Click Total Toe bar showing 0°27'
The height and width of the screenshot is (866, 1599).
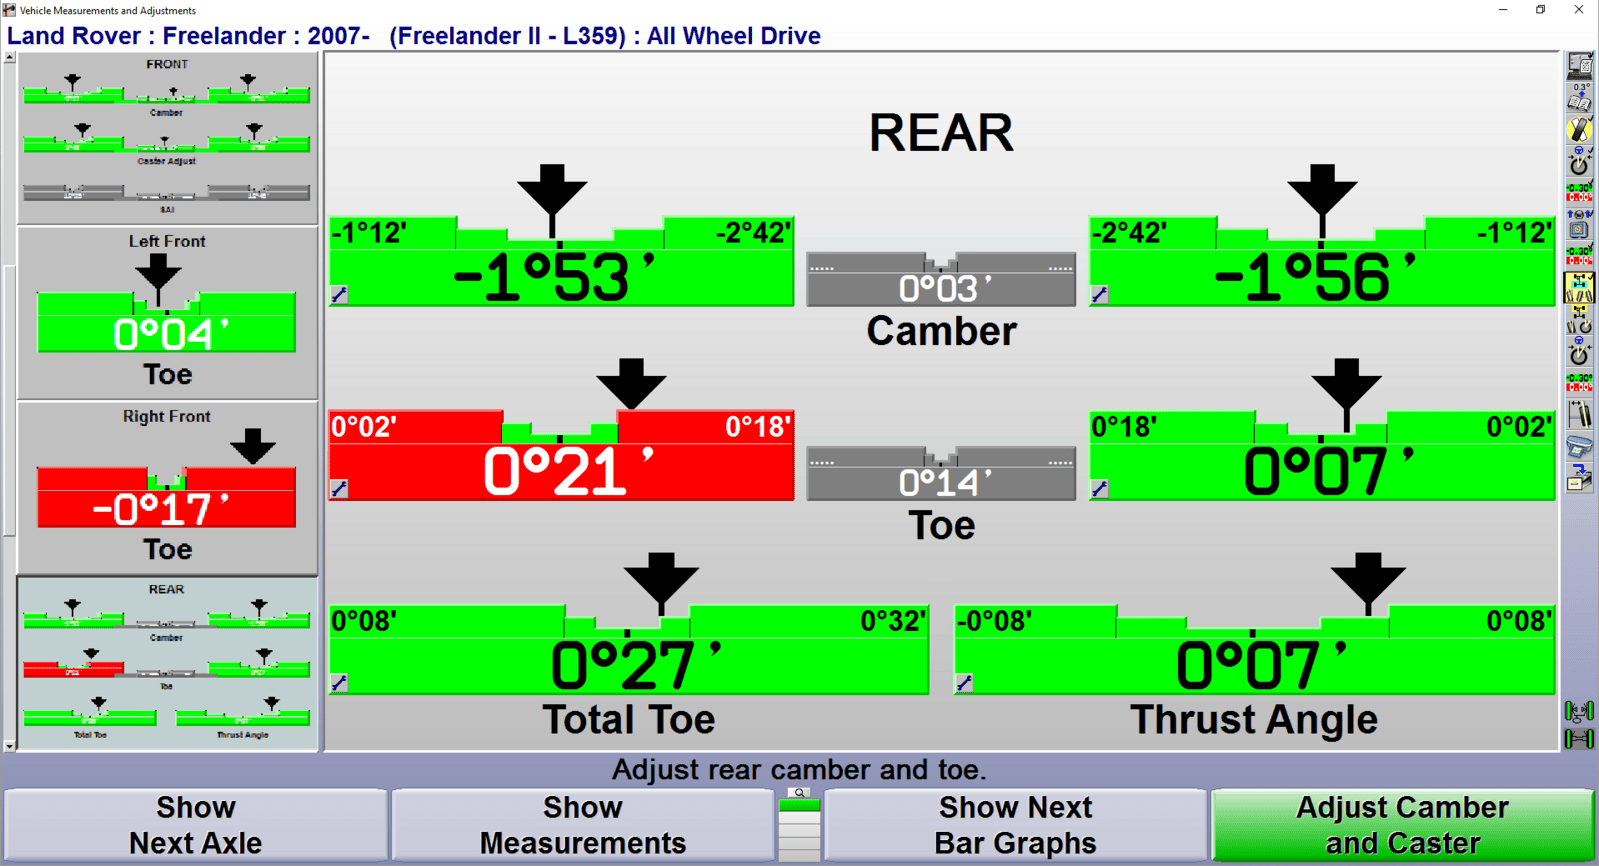point(629,650)
